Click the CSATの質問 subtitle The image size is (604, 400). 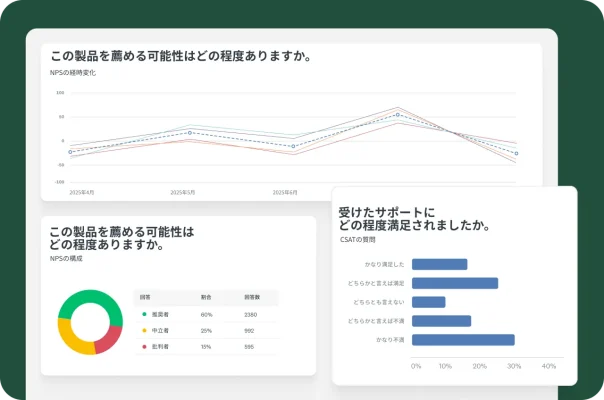(x=357, y=240)
